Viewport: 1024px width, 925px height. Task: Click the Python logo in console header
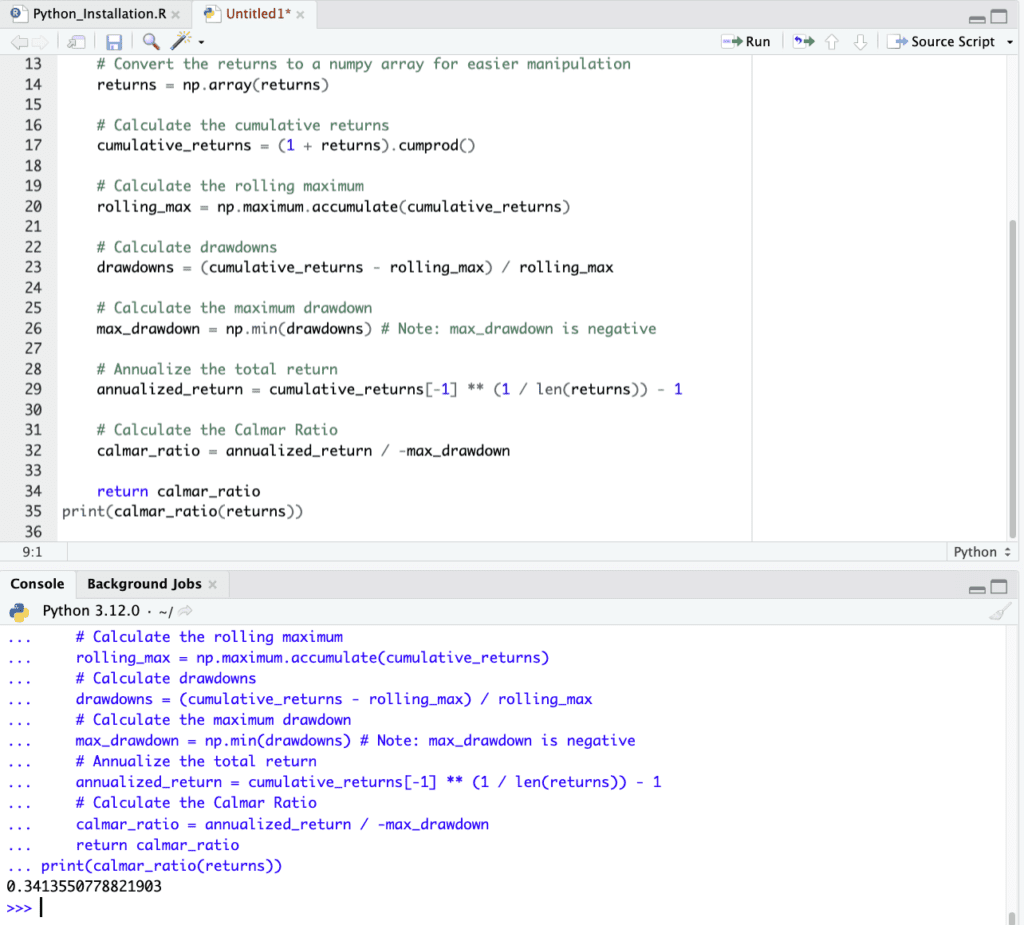19,611
